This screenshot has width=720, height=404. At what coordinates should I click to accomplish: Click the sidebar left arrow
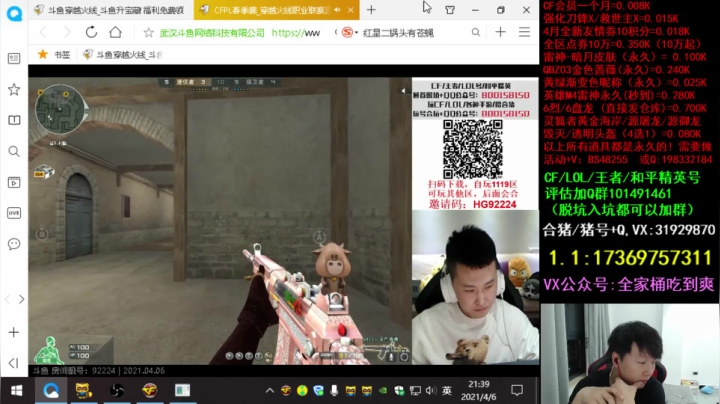(7, 299)
